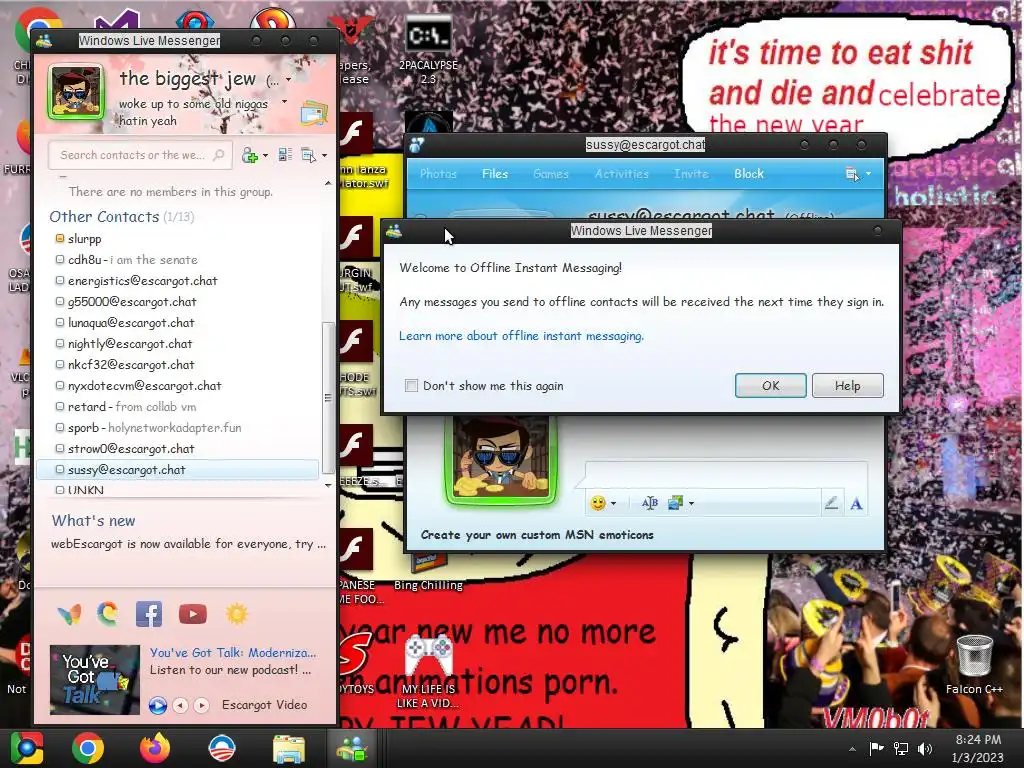
Task: Click the next video button near Escargot Video
Action: [201, 705]
